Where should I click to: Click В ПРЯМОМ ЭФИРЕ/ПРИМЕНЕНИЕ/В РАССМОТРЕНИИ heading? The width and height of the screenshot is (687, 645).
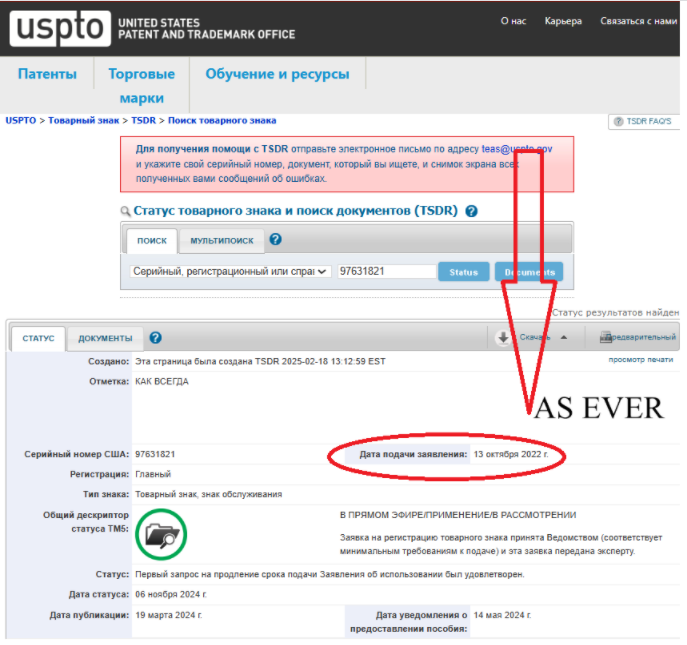pos(458,515)
